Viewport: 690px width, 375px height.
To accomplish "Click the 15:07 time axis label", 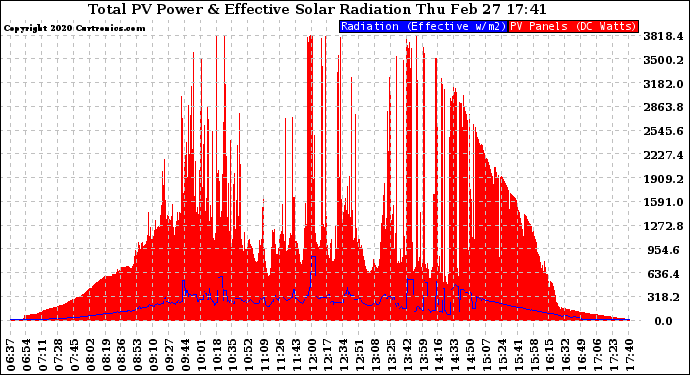I will (487, 355).
